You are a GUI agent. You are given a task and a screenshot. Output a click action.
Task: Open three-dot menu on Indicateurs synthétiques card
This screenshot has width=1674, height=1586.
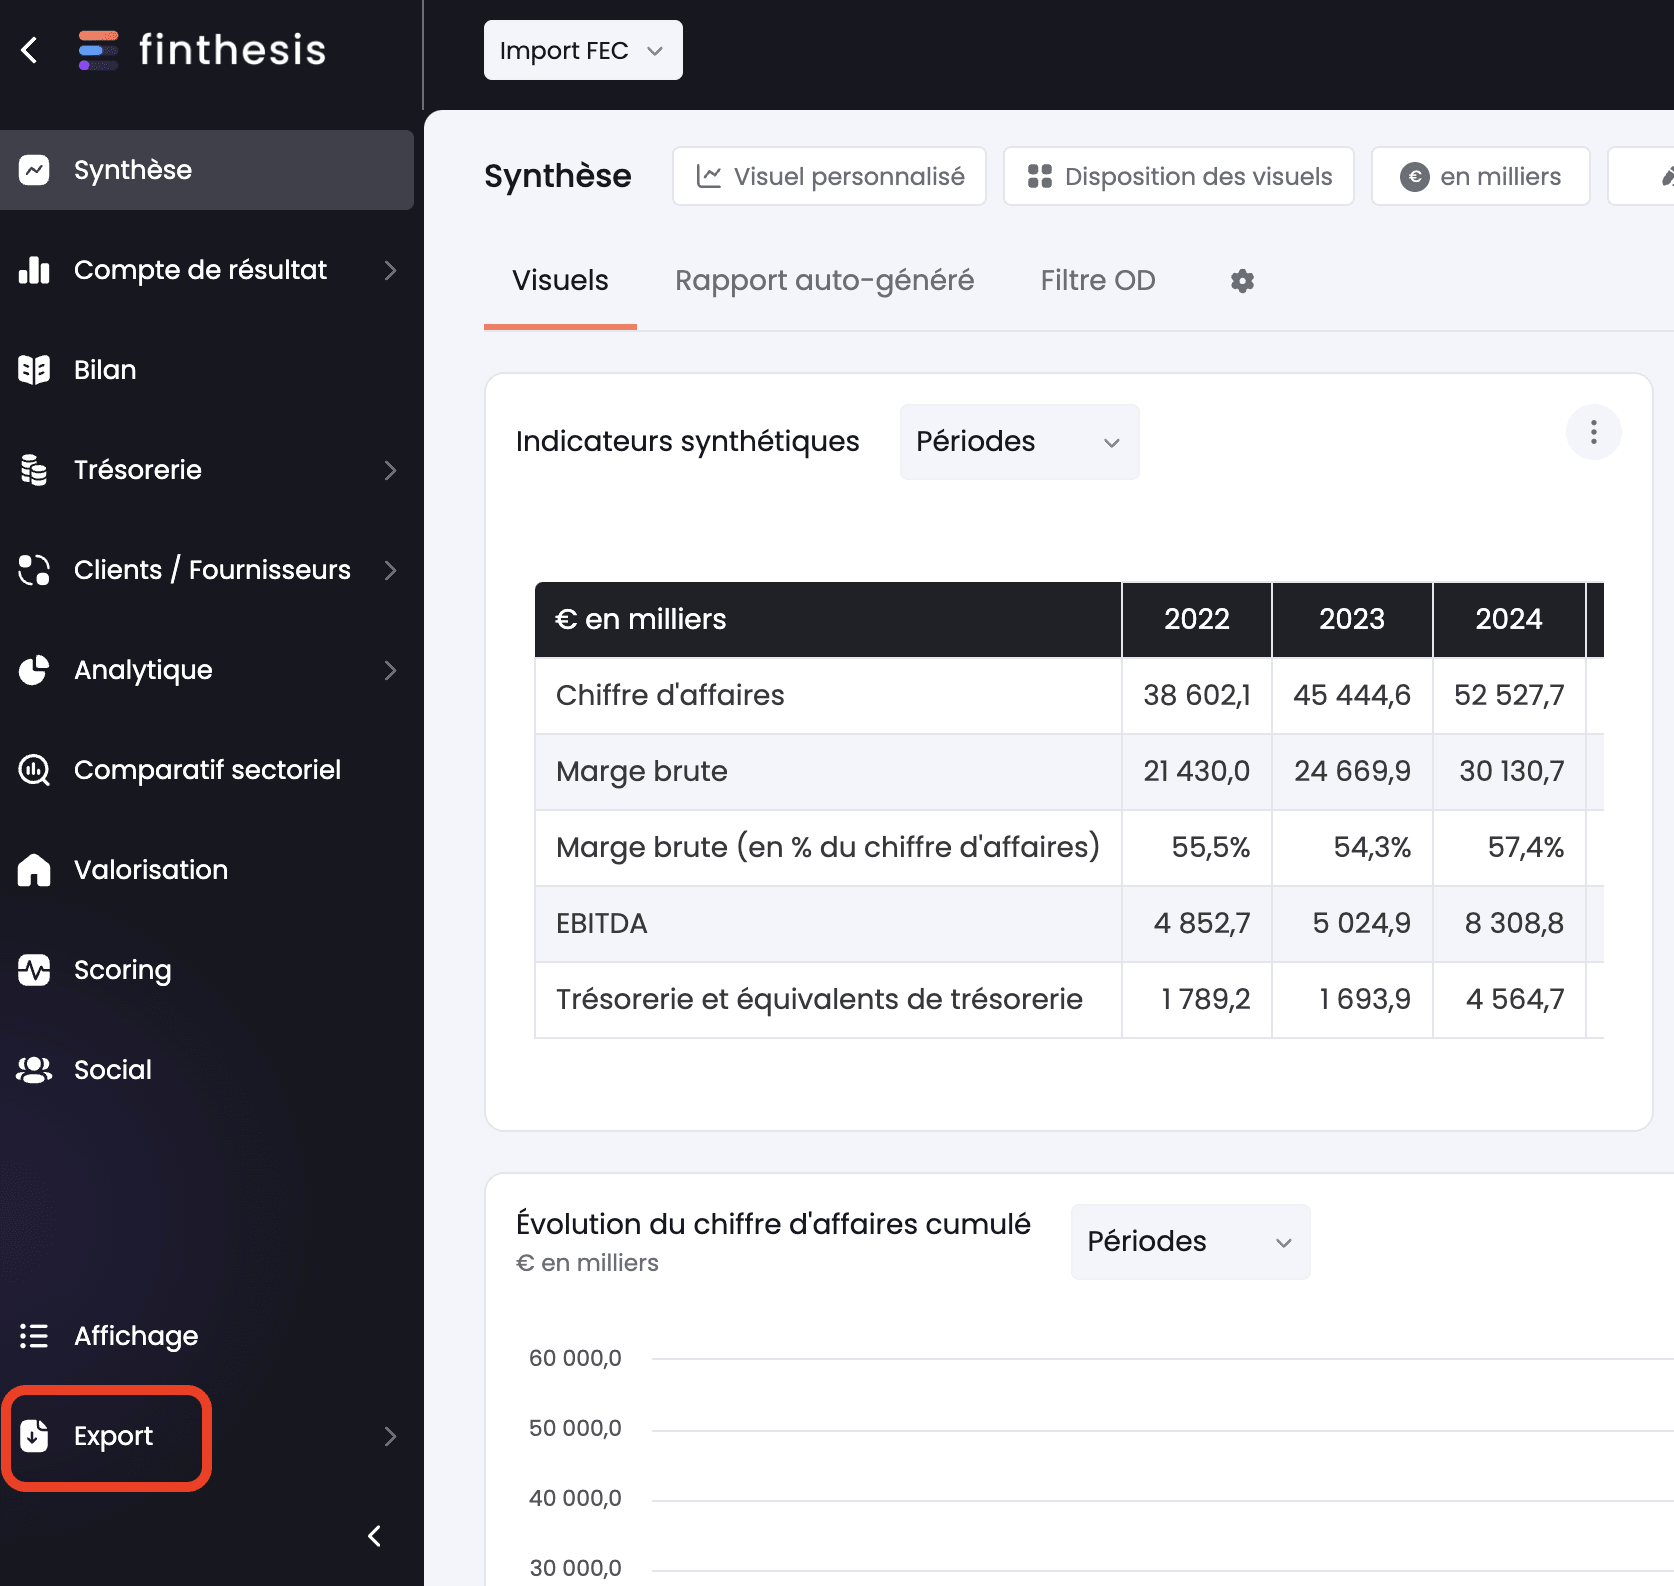[x=1593, y=432]
